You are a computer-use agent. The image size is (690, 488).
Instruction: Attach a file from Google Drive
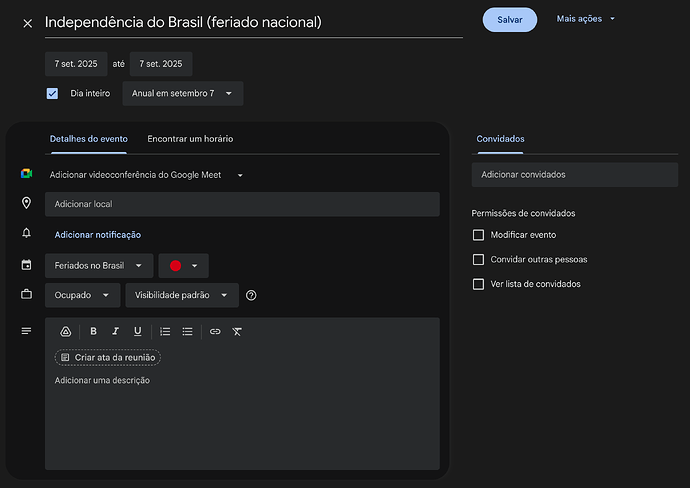tap(66, 331)
